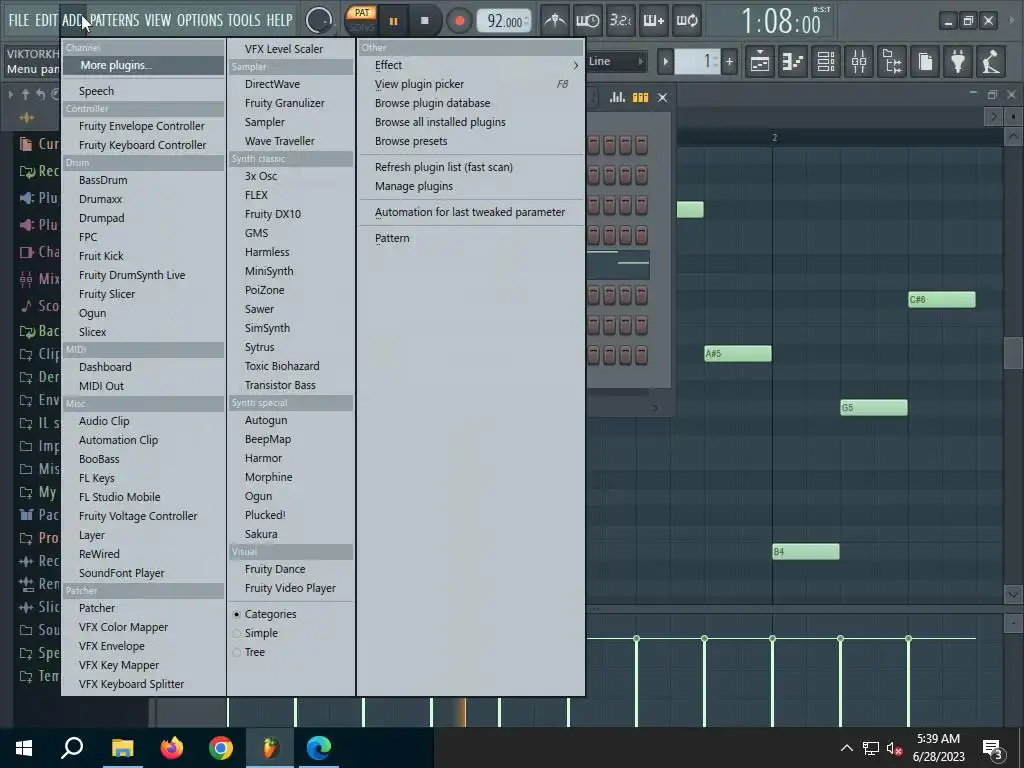Toggle the 3.2.1 recording countdown

(x=620, y=20)
